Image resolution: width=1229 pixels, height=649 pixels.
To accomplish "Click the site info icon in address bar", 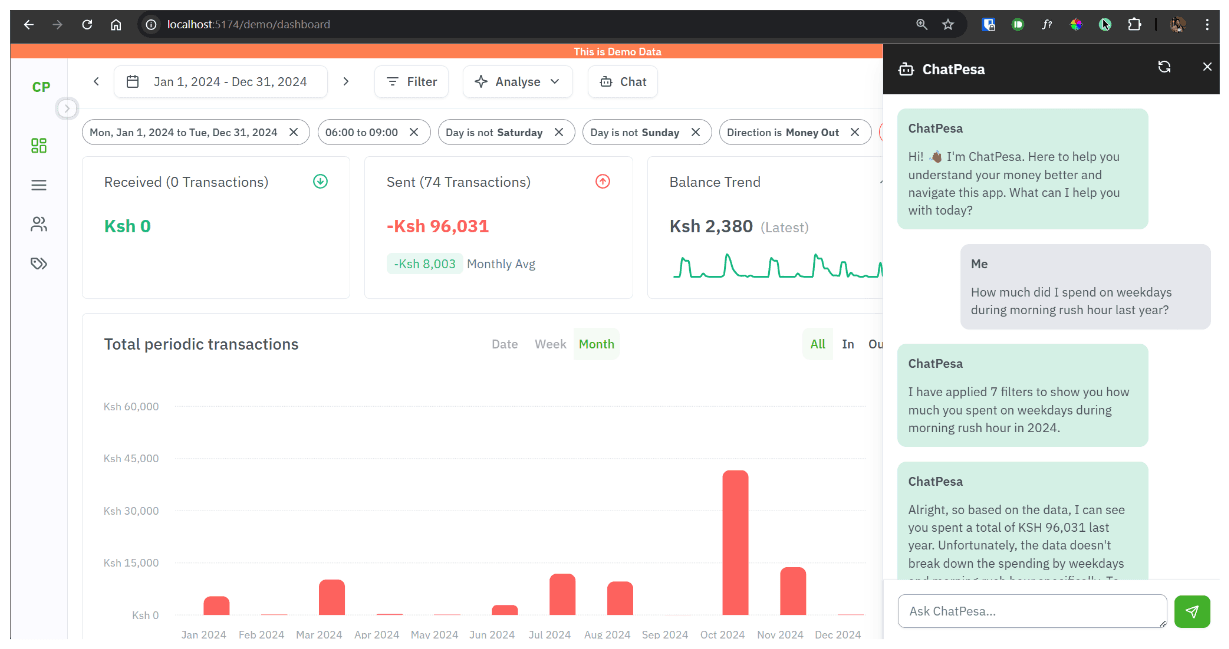I will point(151,24).
